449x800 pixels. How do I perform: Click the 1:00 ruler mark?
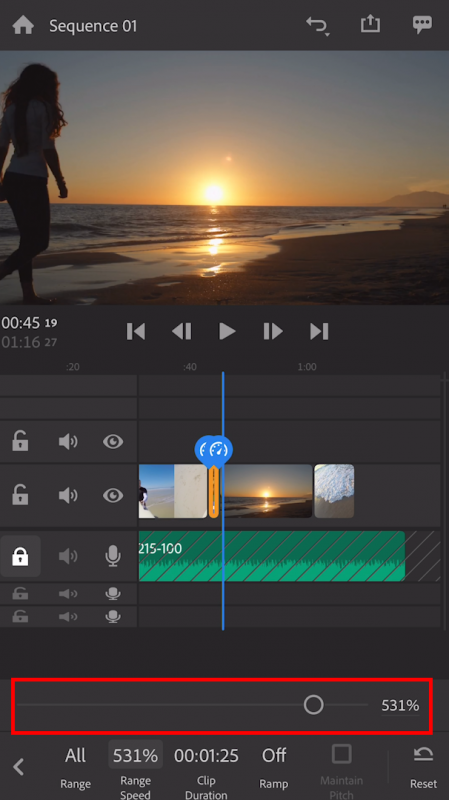point(307,367)
